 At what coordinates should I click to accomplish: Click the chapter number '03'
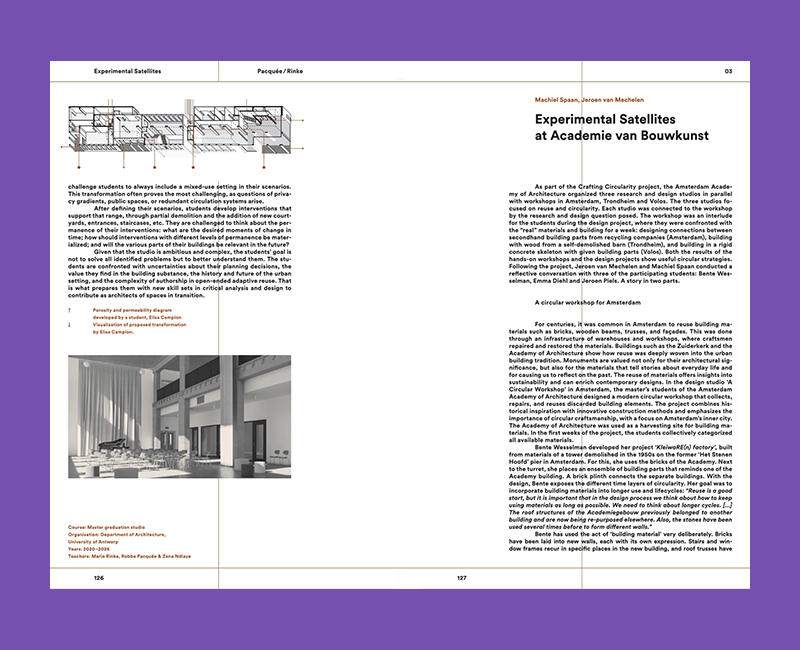click(x=729, y=71)
